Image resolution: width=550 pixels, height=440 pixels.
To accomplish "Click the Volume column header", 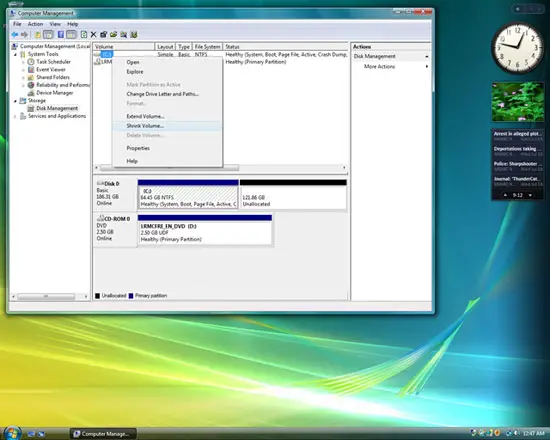I will coord(123,47).
